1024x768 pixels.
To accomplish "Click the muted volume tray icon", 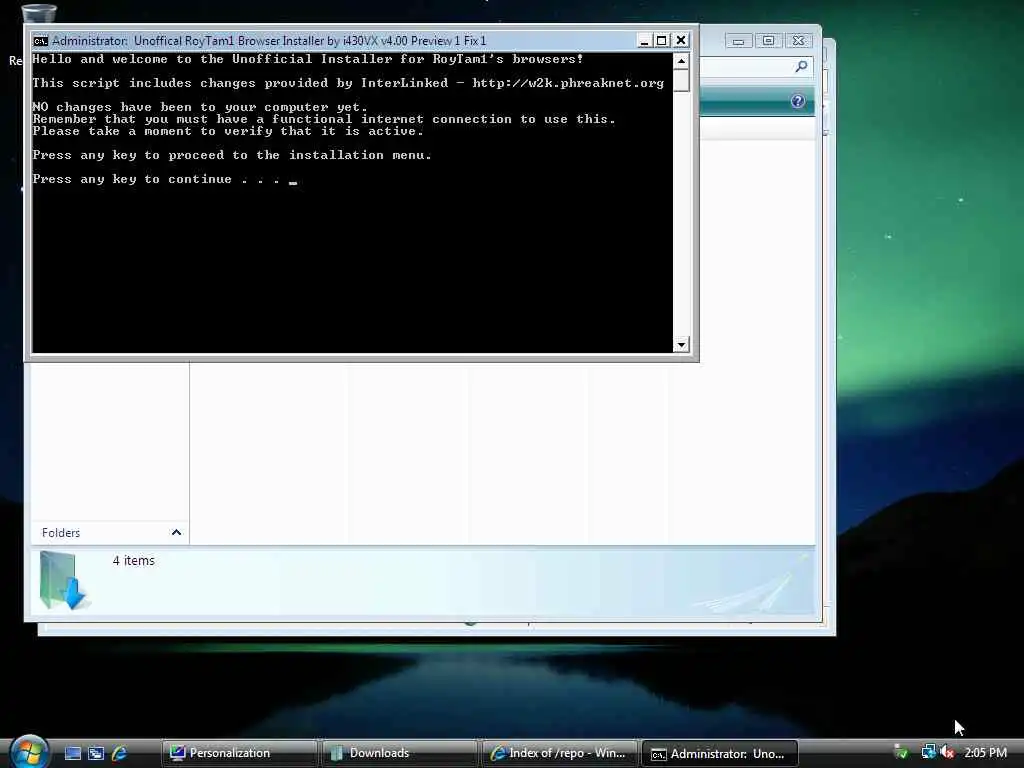I will pos(948,752).
